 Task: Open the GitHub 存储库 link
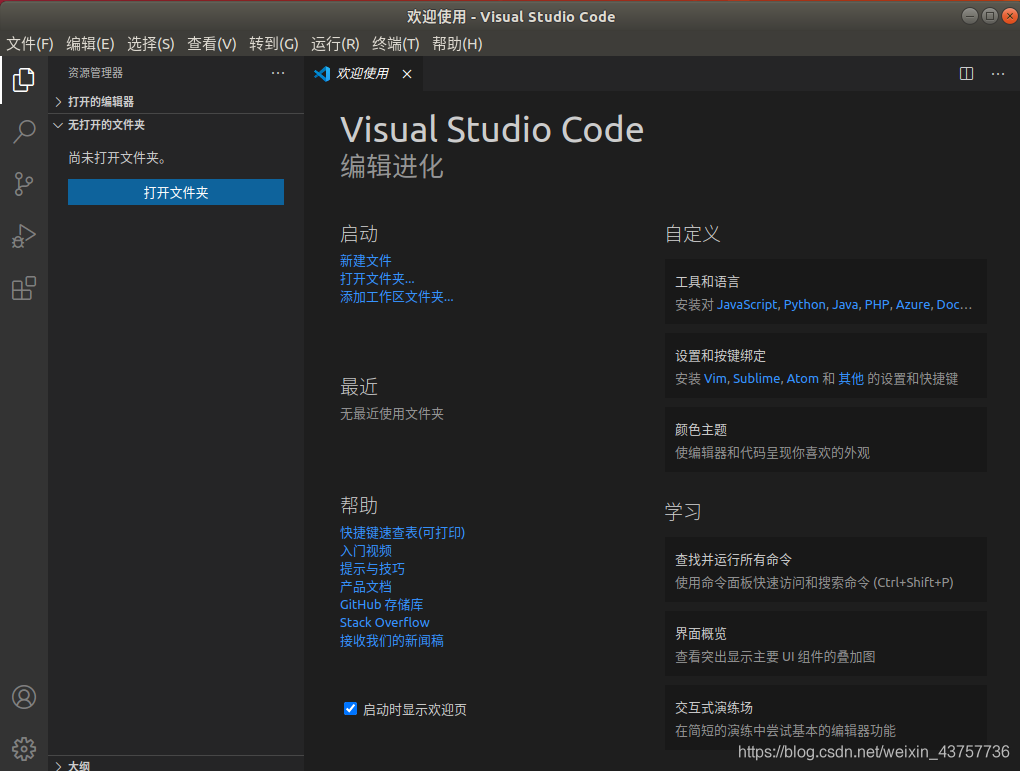coord(382,604)
